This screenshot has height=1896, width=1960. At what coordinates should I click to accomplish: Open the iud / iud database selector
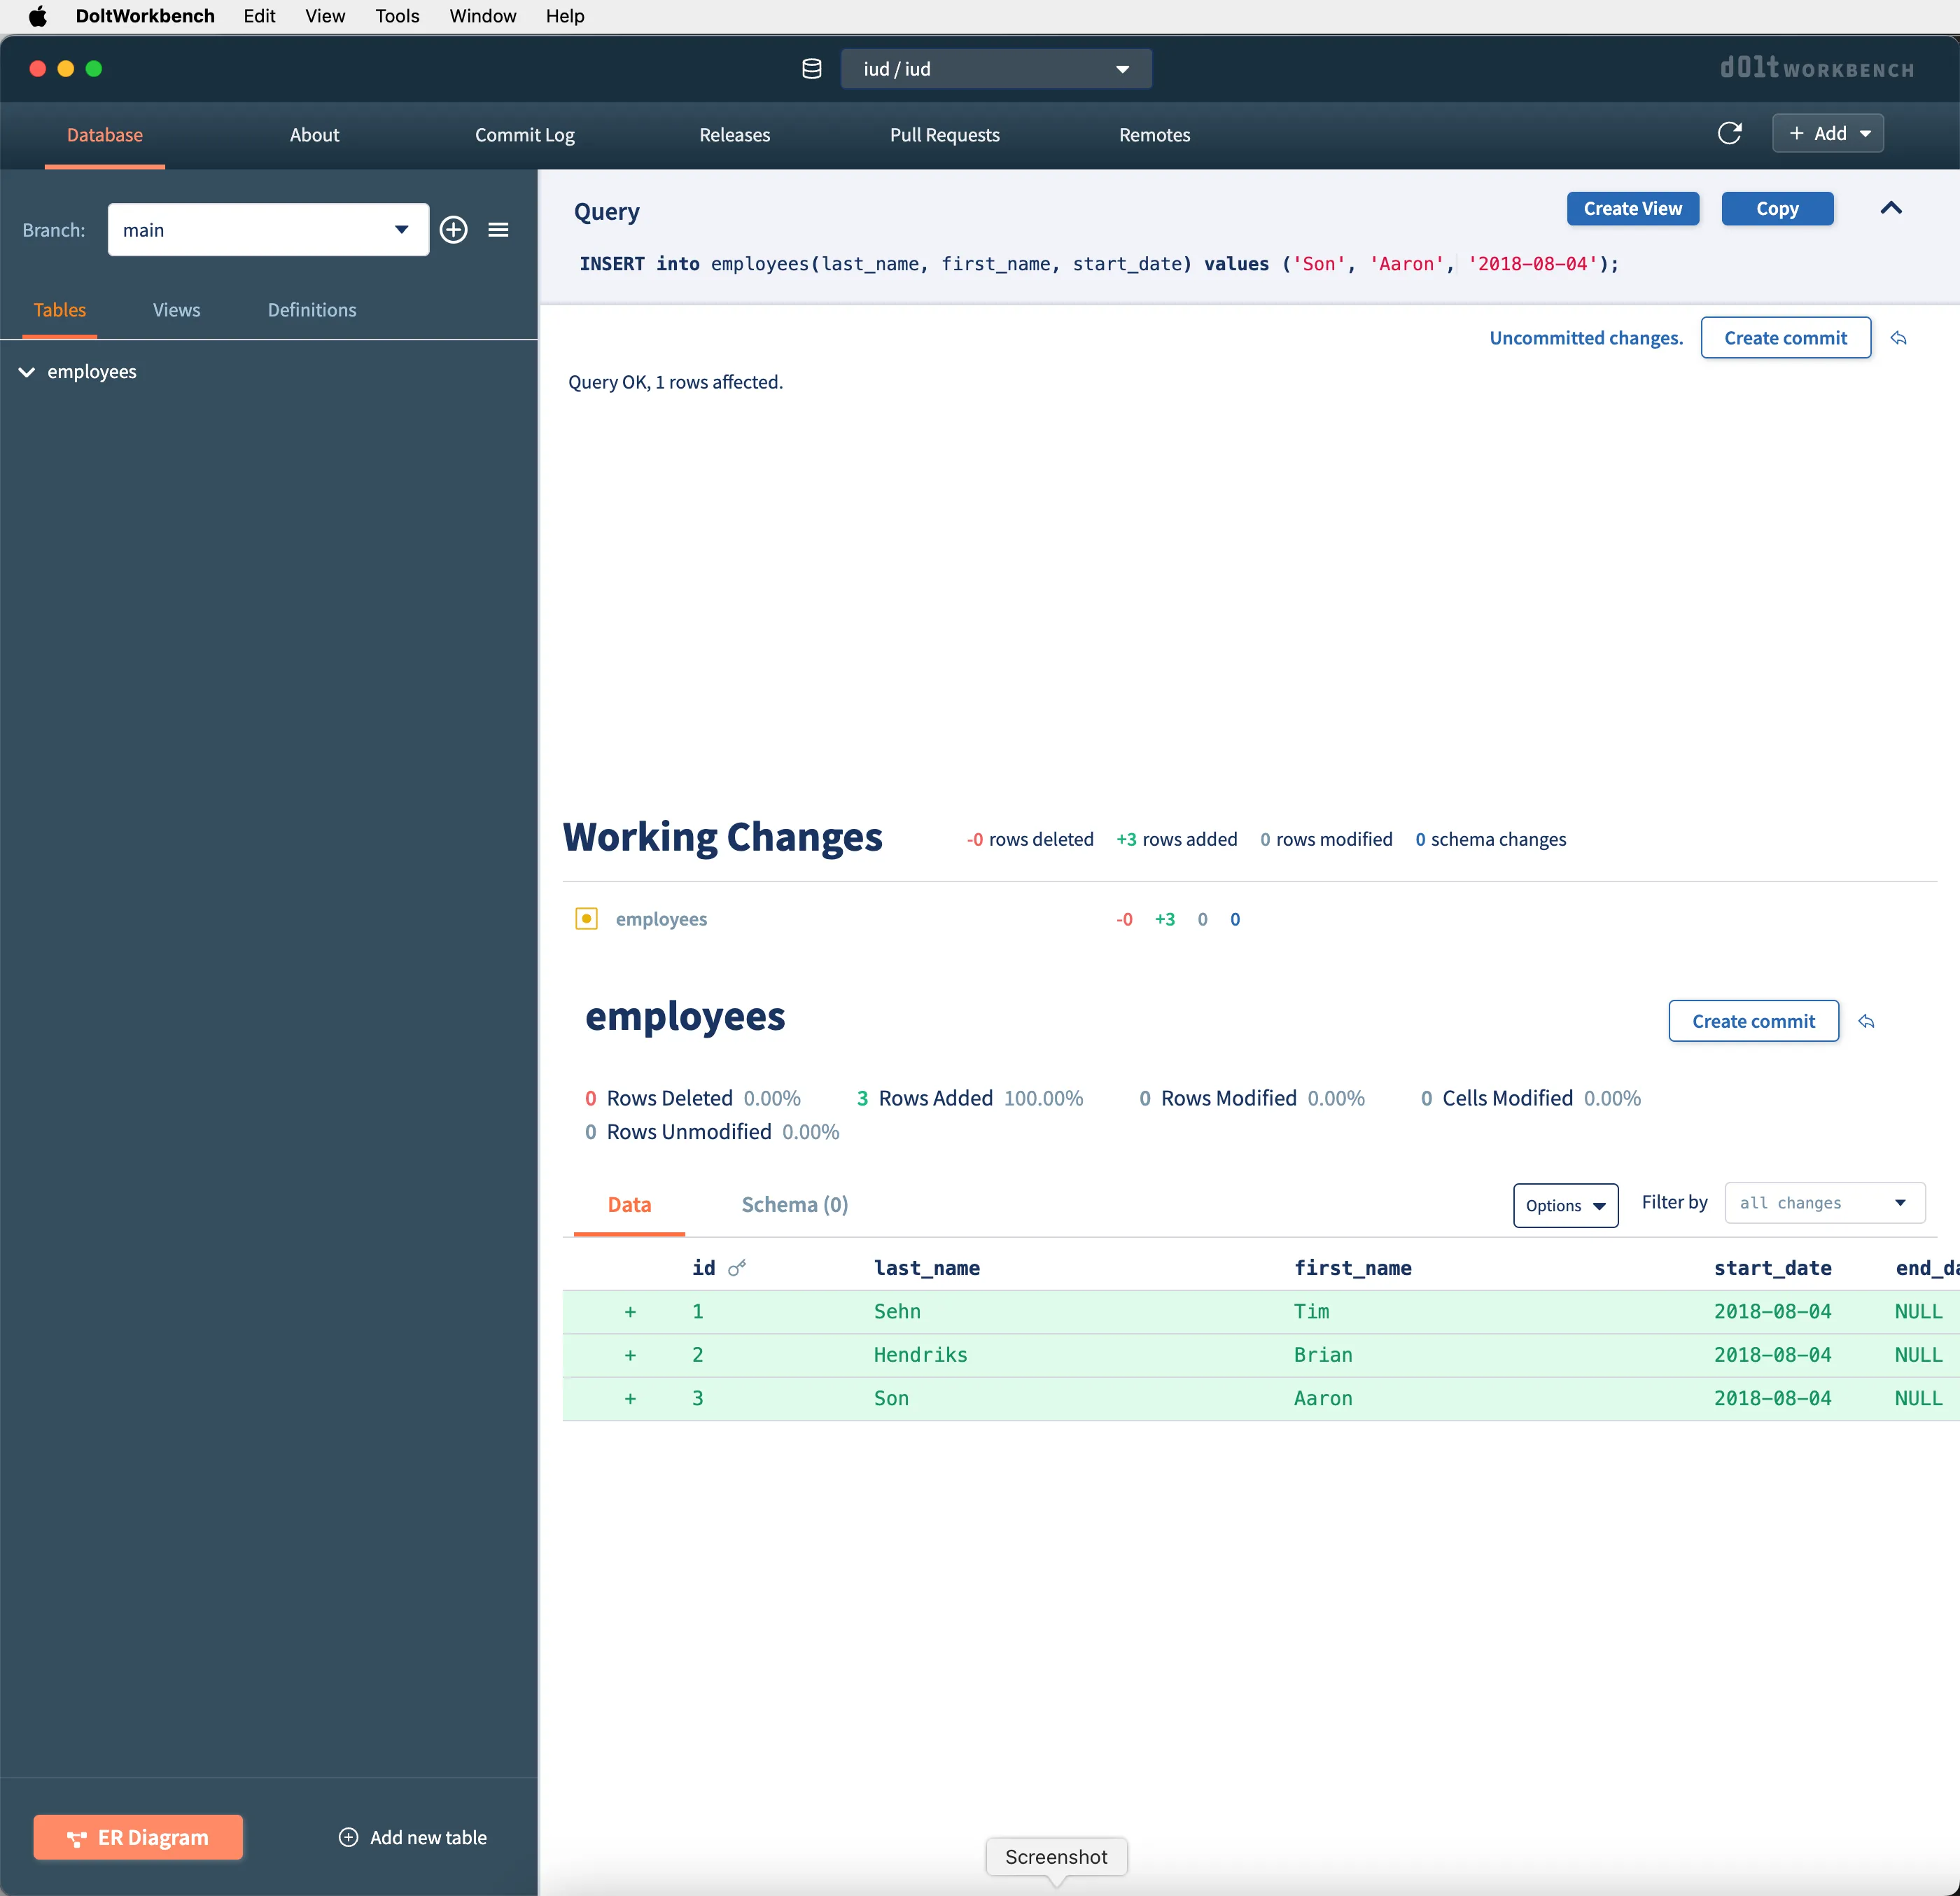(995, 69)
